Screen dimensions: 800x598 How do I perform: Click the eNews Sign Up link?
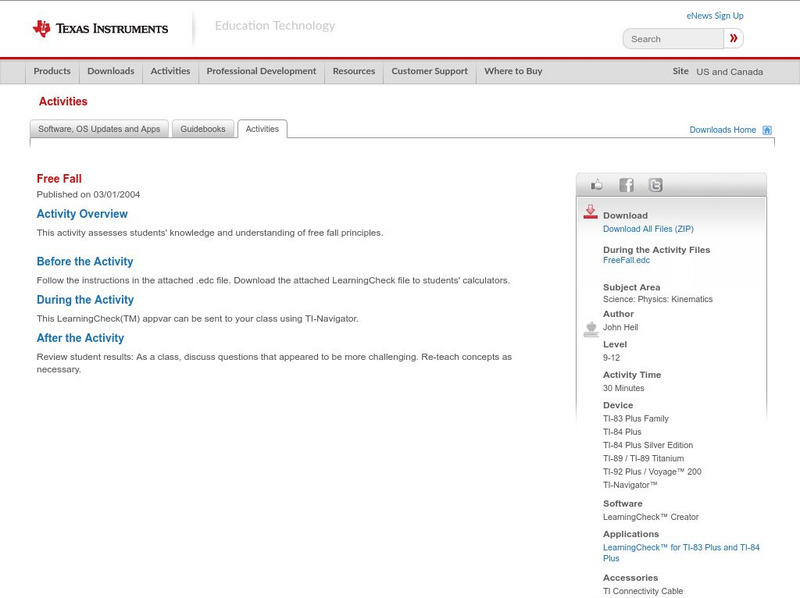714,16
